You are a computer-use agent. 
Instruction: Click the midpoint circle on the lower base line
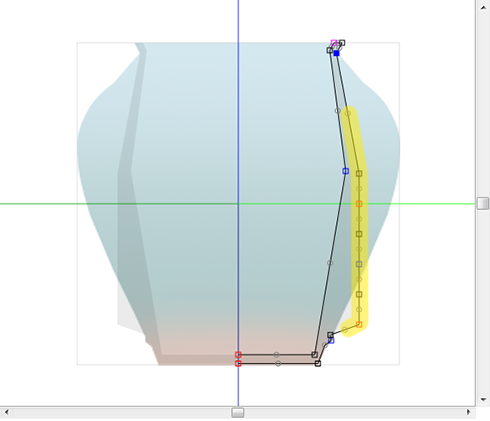(x=278, y=363)
